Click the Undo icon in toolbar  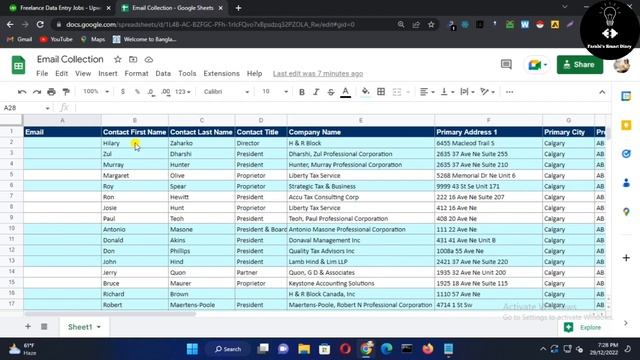click(x=22, y=92)
